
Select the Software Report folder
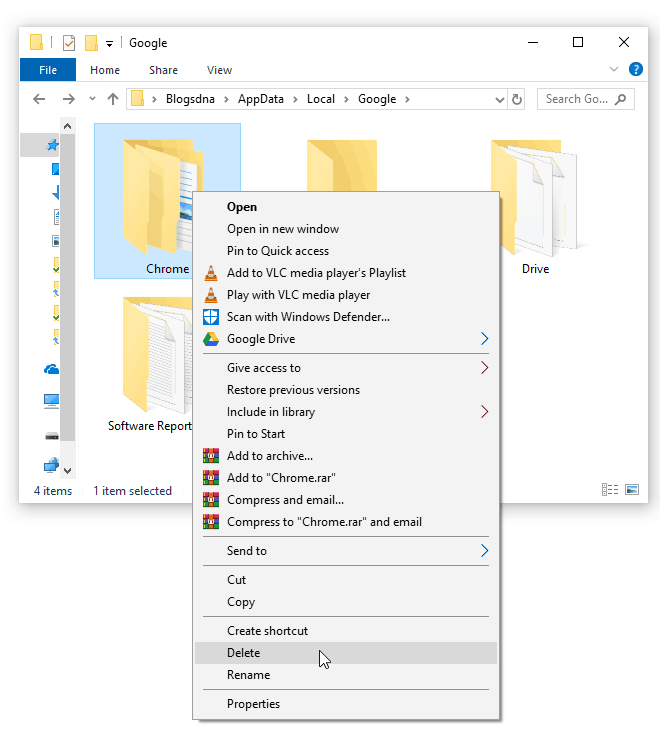tap(149, 364)
